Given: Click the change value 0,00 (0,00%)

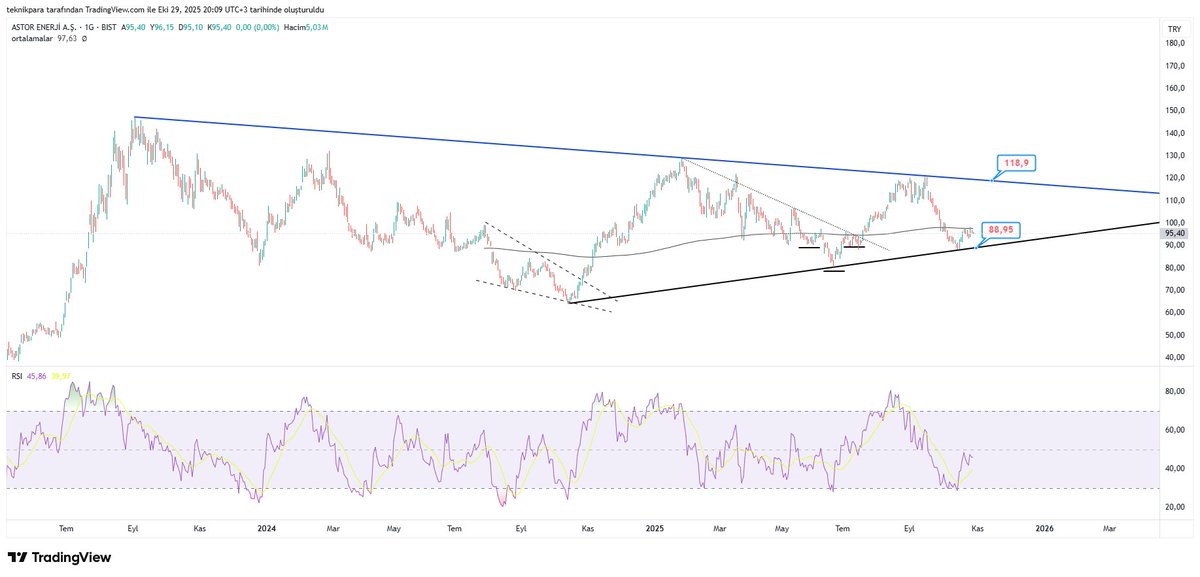Looking at the screenshot, I should point(259,27).
